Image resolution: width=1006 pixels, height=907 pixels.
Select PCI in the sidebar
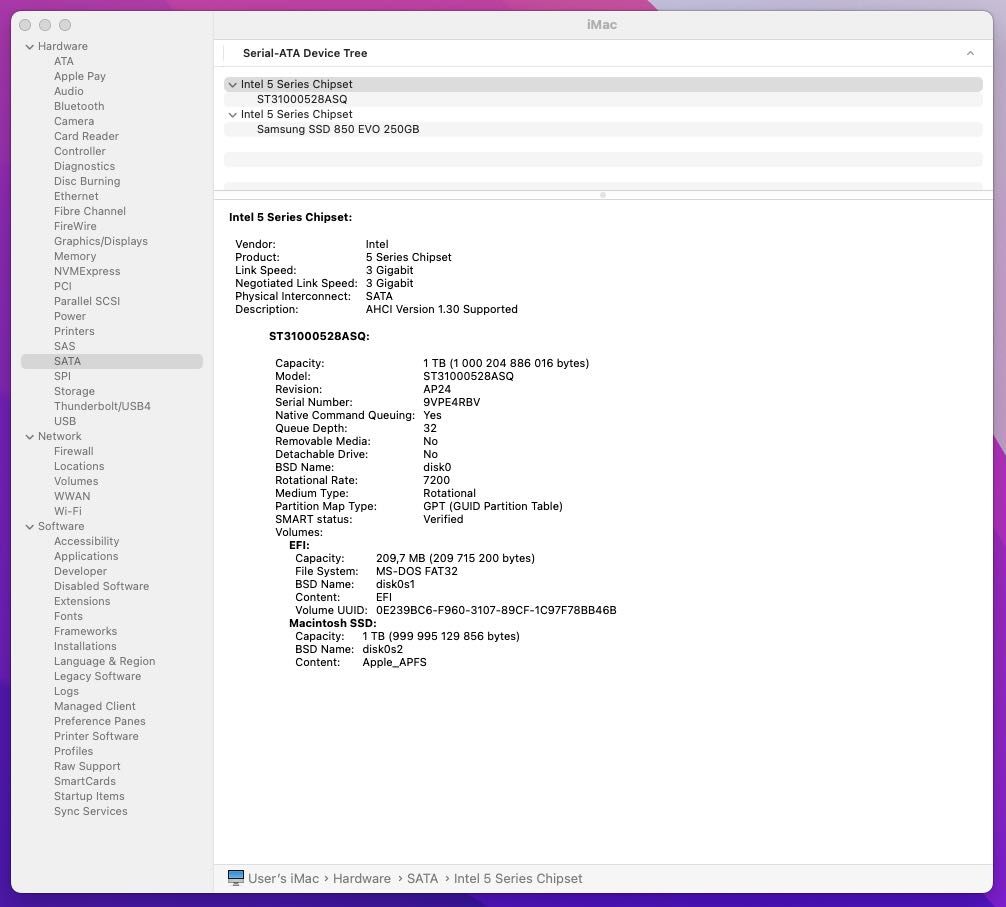click(62, 286)
